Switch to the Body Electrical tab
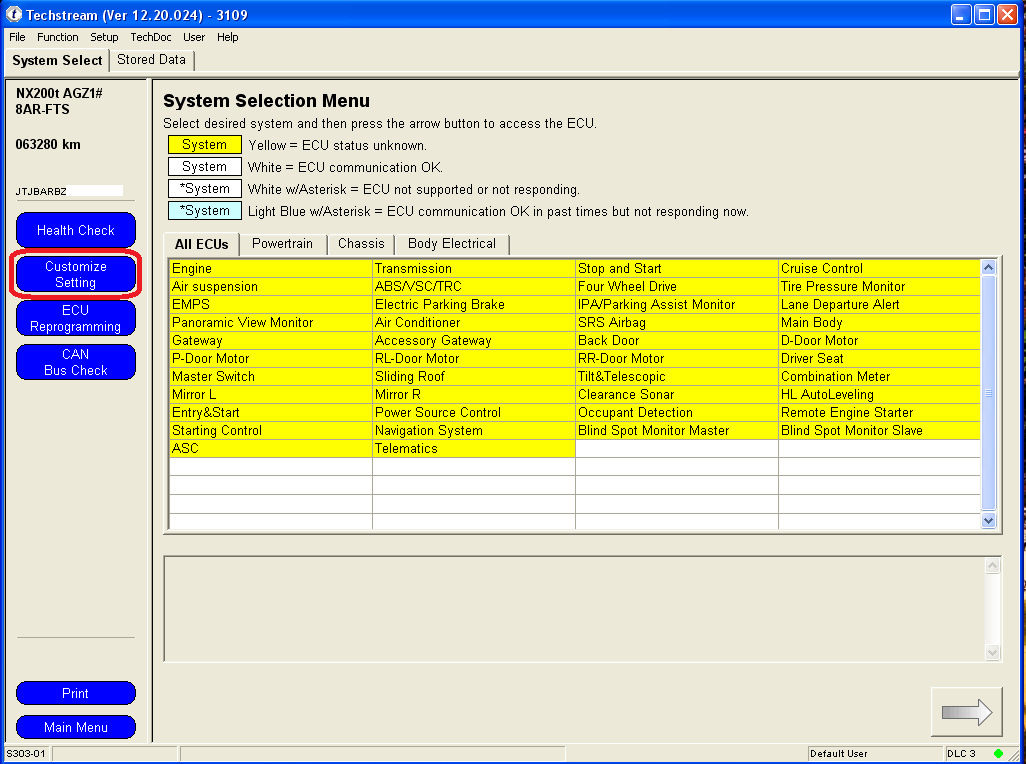This screenshot has height=764, width=1026. click(451, 244)
